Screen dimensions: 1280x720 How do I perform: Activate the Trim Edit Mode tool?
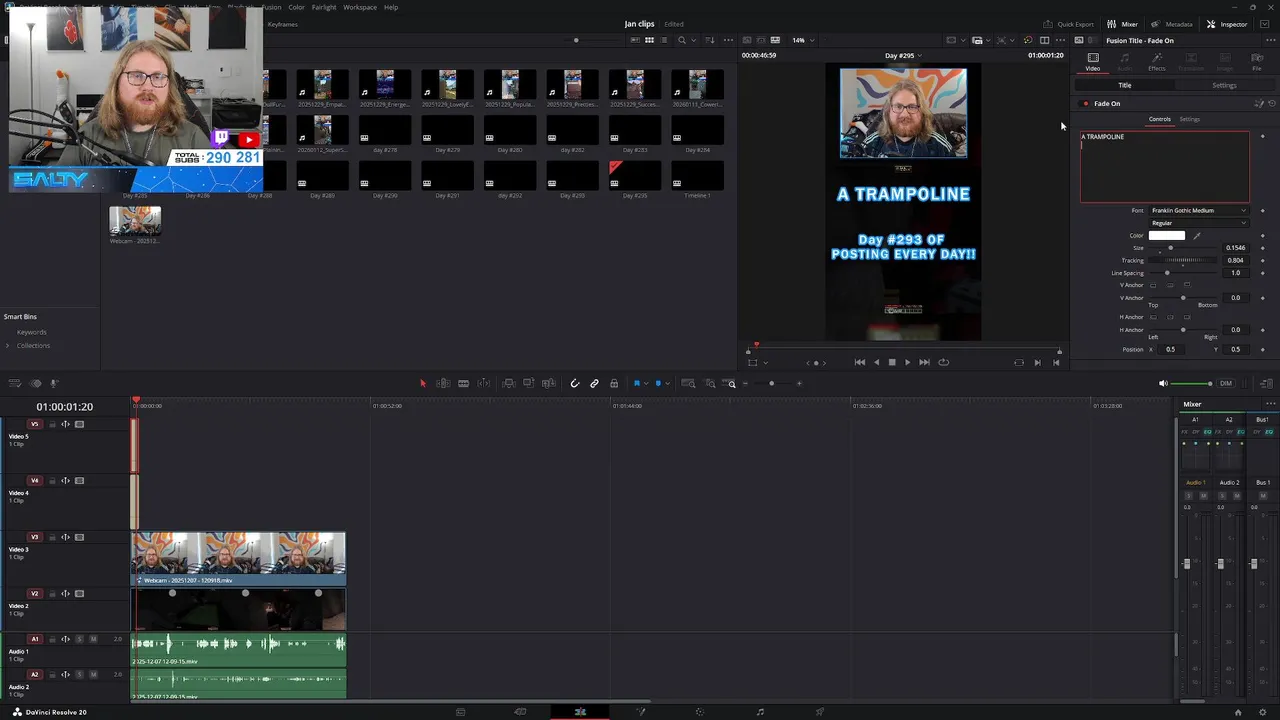pyautogui.click(x=443, y=383)
